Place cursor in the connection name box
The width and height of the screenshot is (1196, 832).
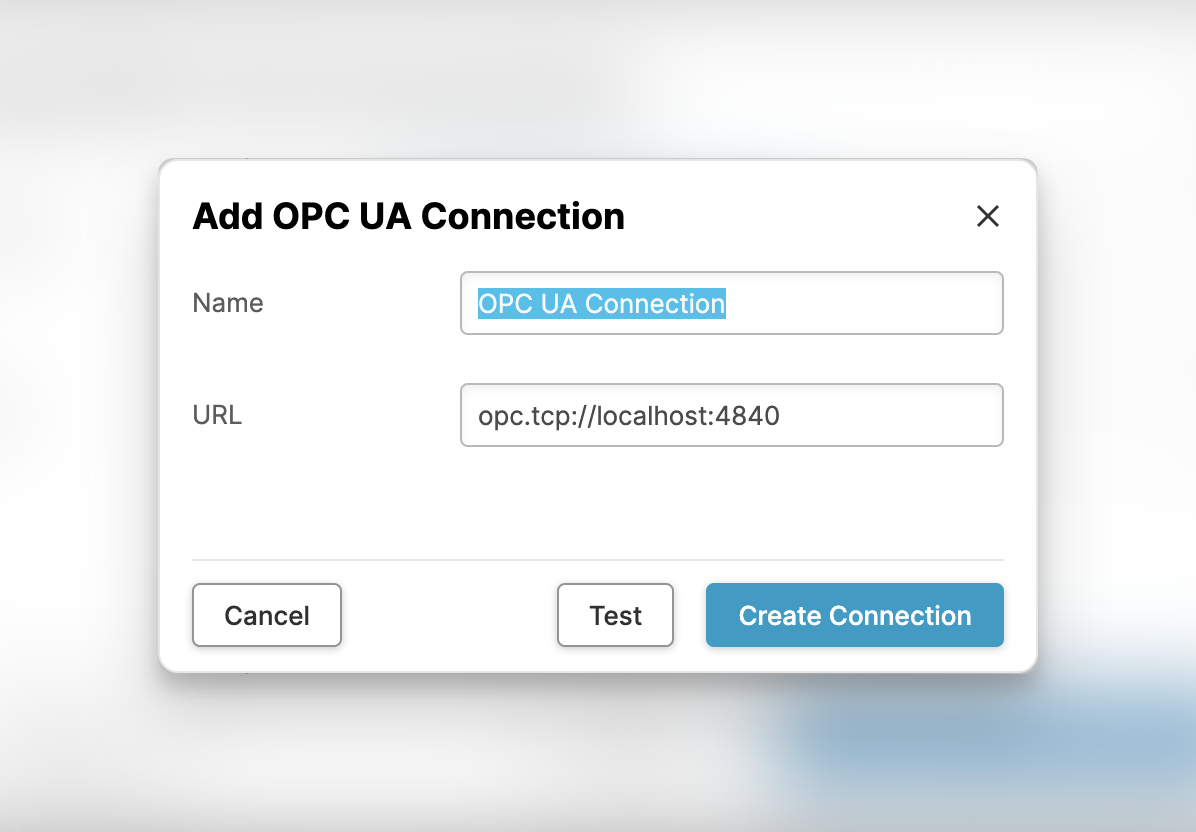[x=731, y=303]
